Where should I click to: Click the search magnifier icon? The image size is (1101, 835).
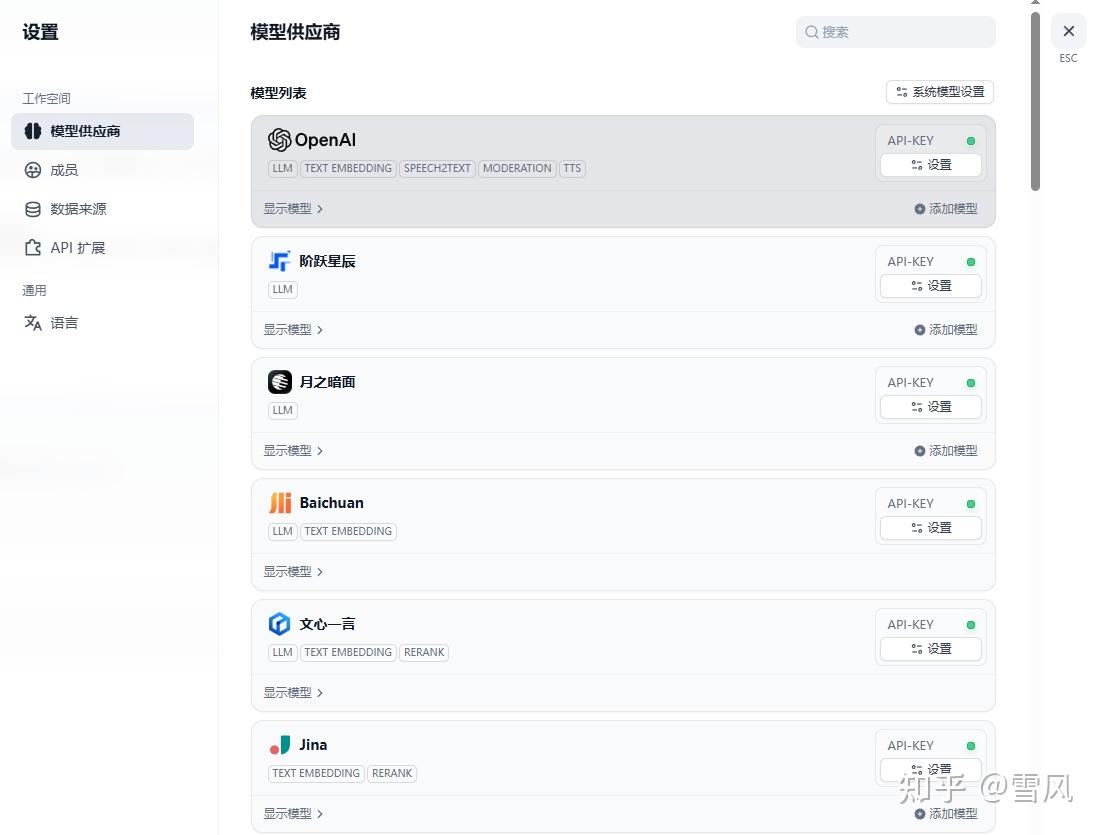(x=812, y=32)
